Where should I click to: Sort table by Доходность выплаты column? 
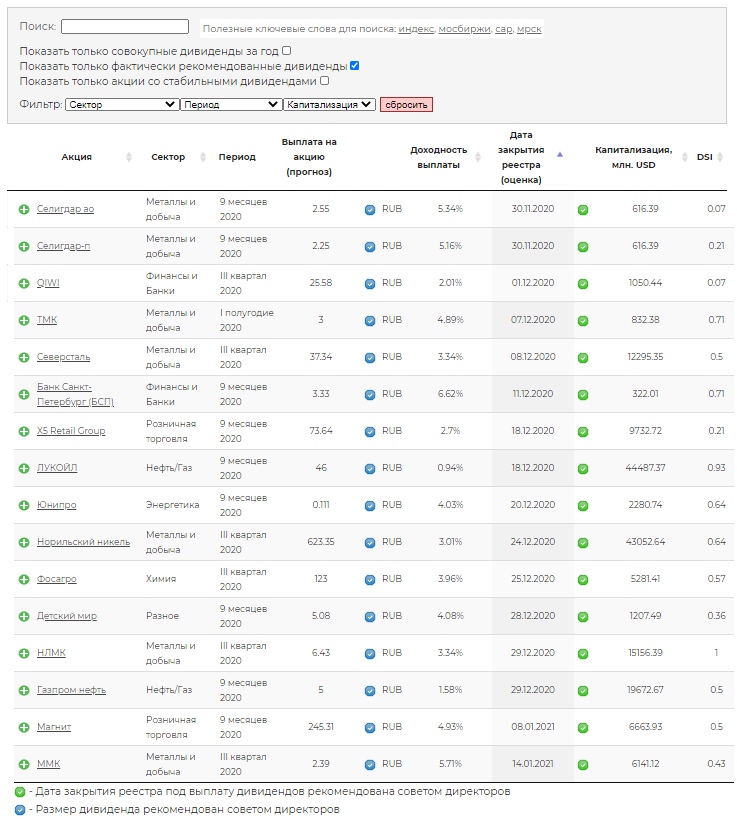[x=438, y=157]
